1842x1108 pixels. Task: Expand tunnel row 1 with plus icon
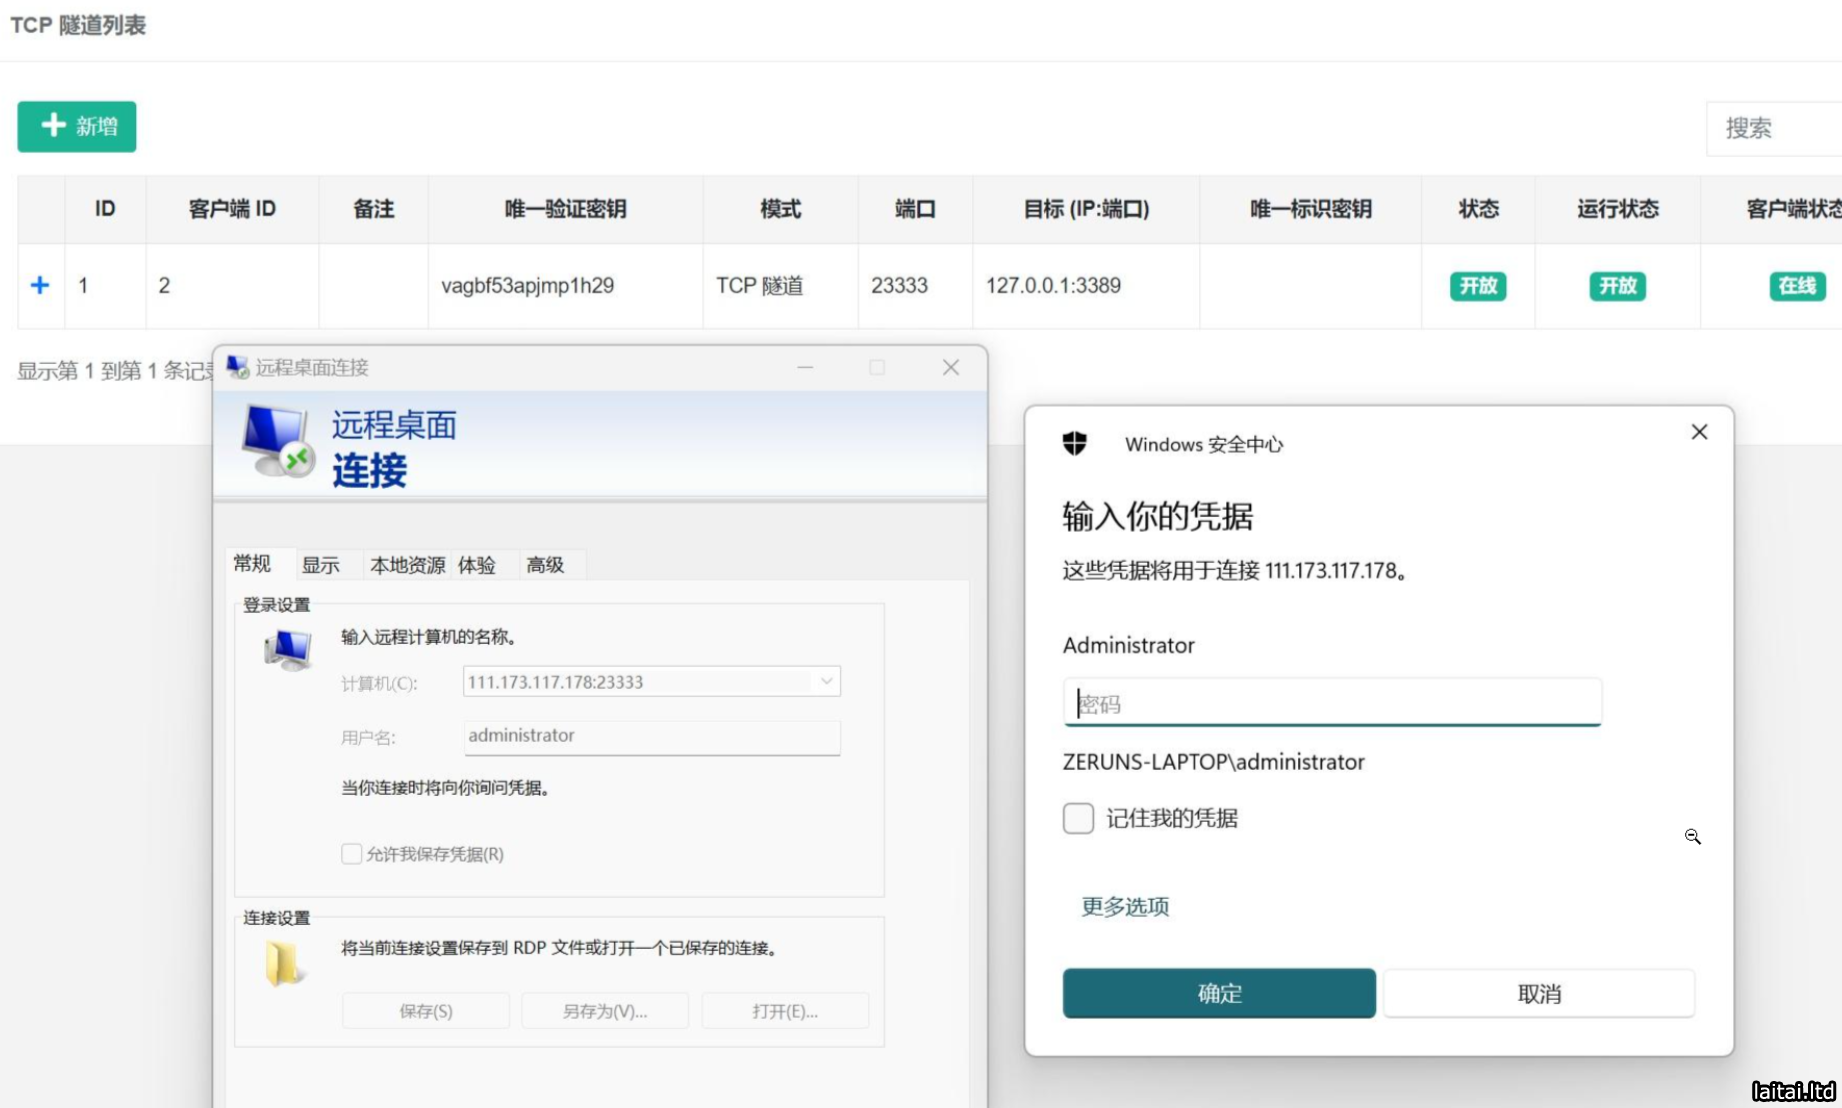click(40, 286)
